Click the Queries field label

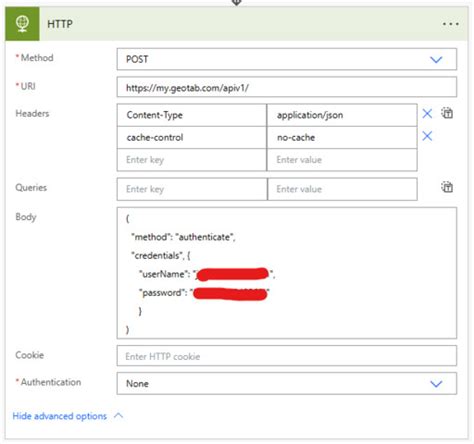31,187
